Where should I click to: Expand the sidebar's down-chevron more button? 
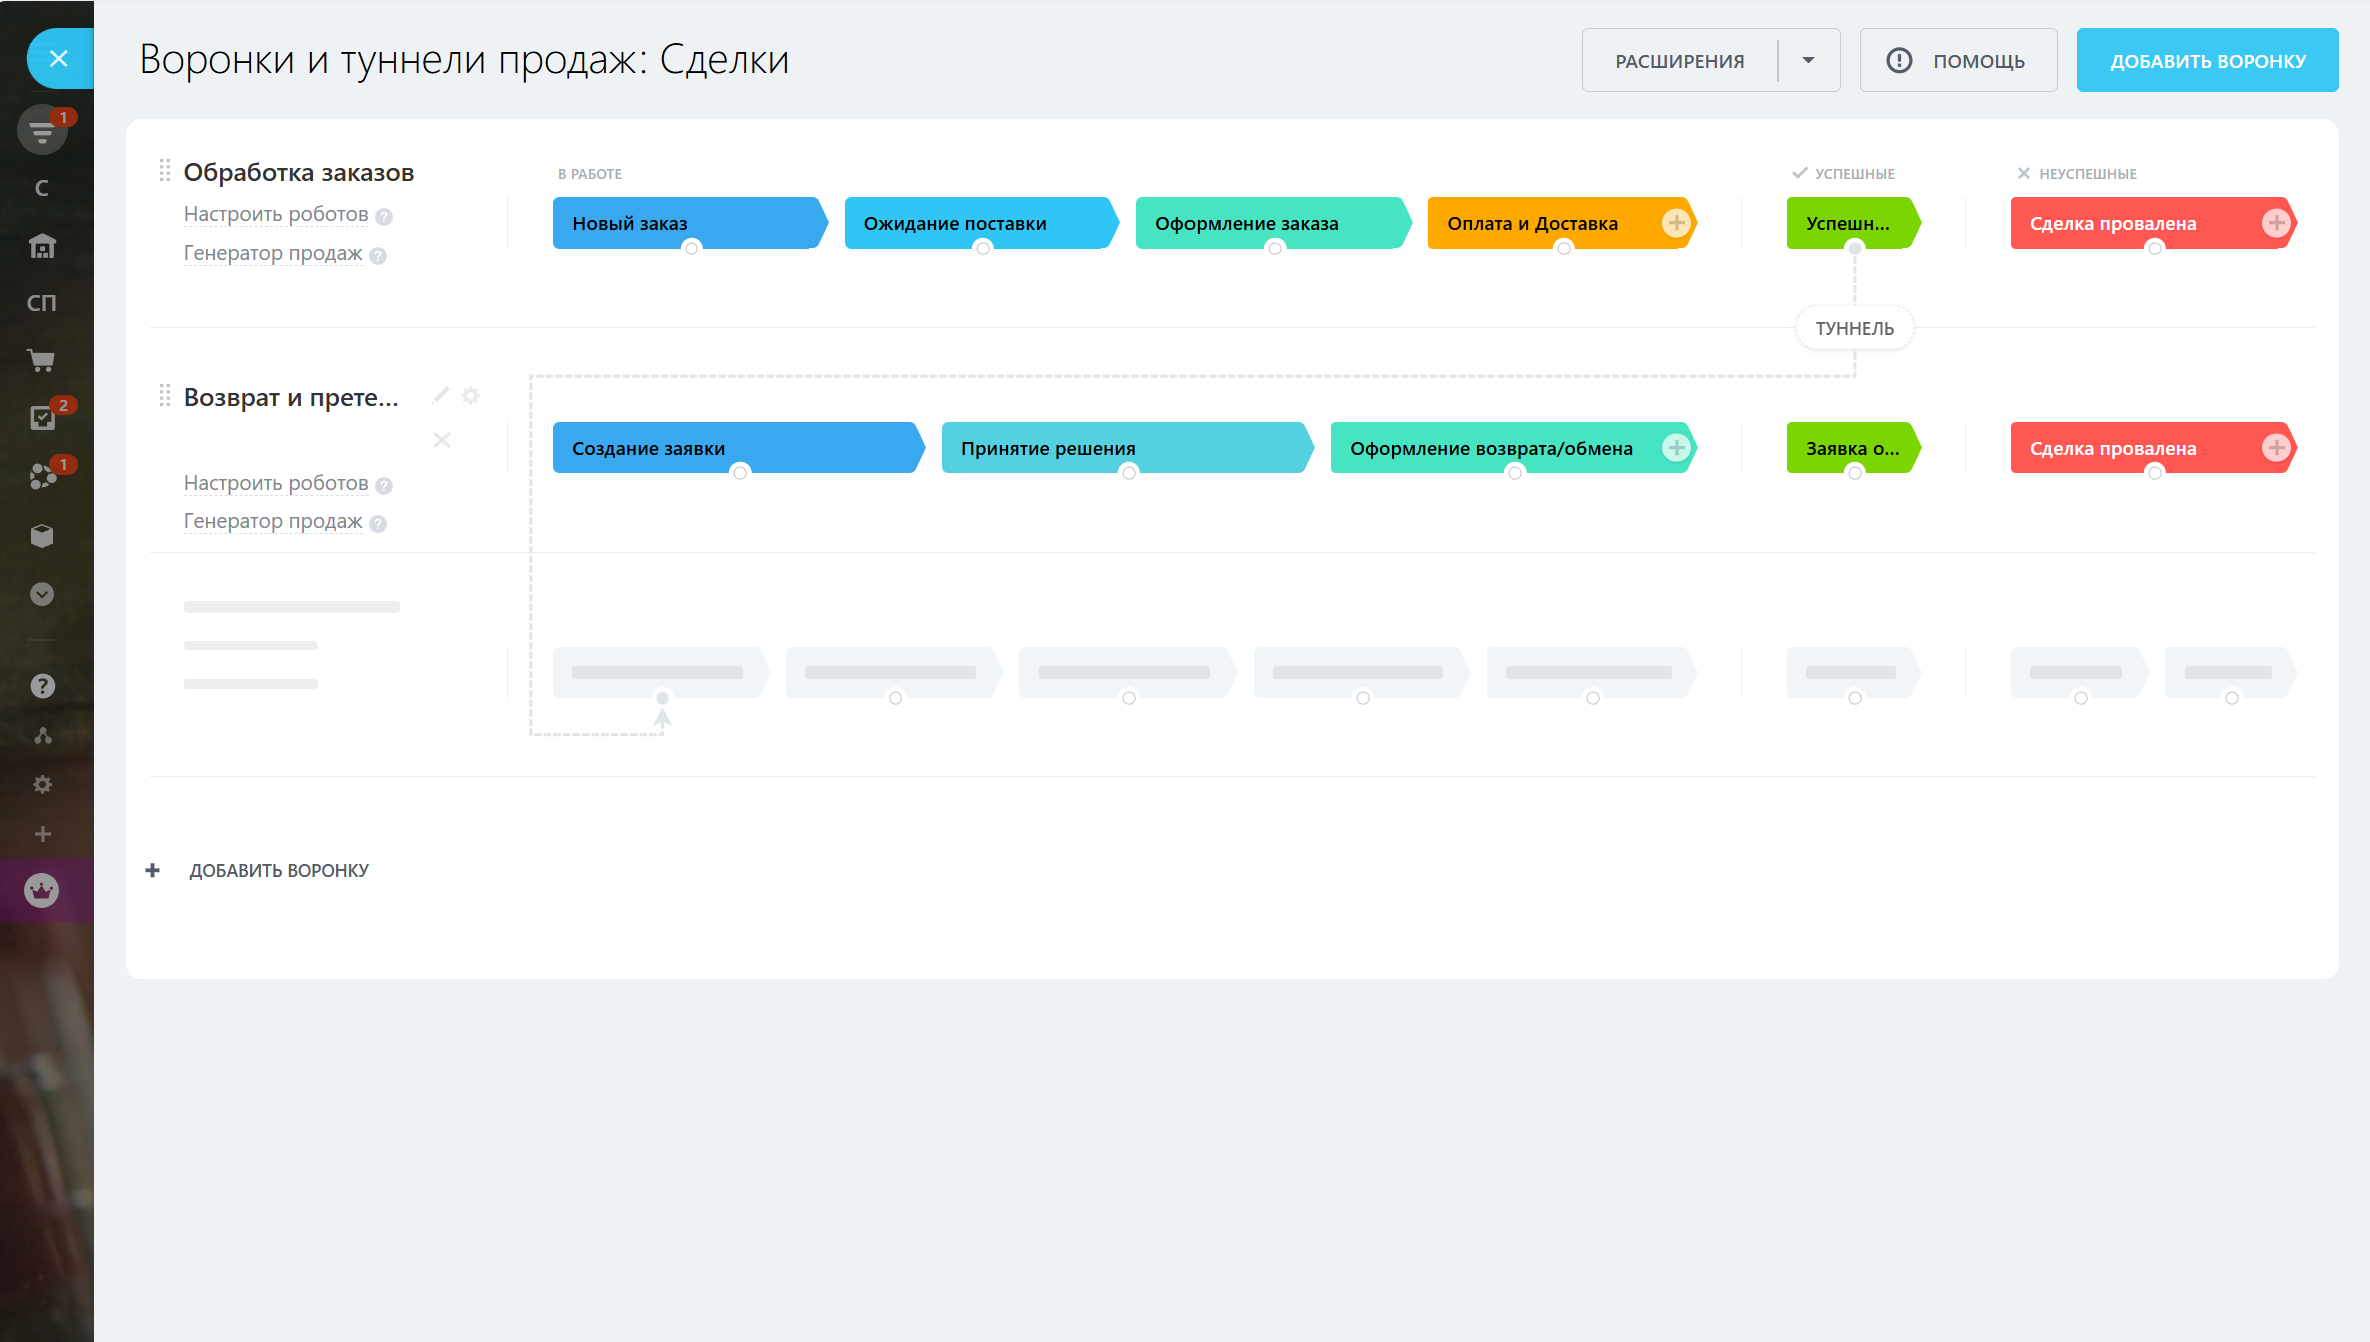pyautogui.click(x=42, y=594)
